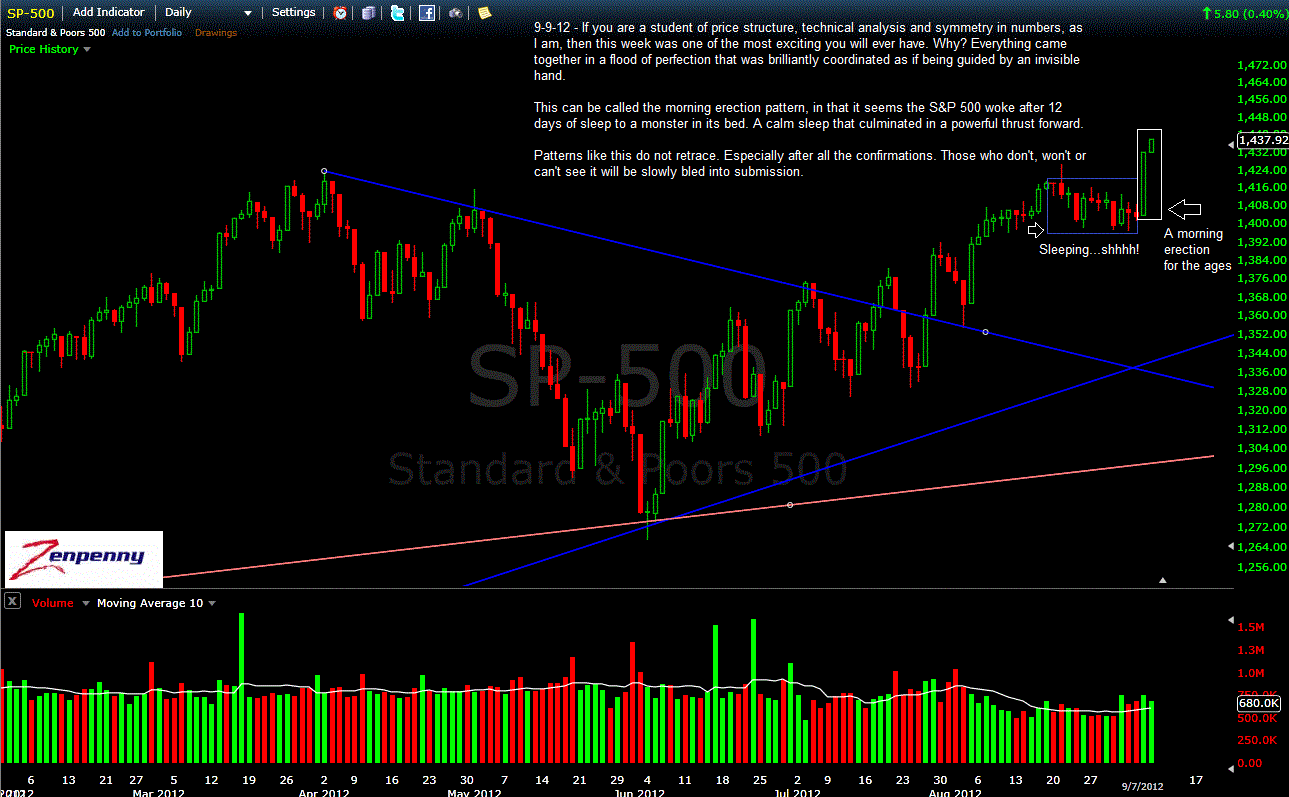Share chart via the Facebook icon
This screenshot has height=797, width=1289.
427,13
